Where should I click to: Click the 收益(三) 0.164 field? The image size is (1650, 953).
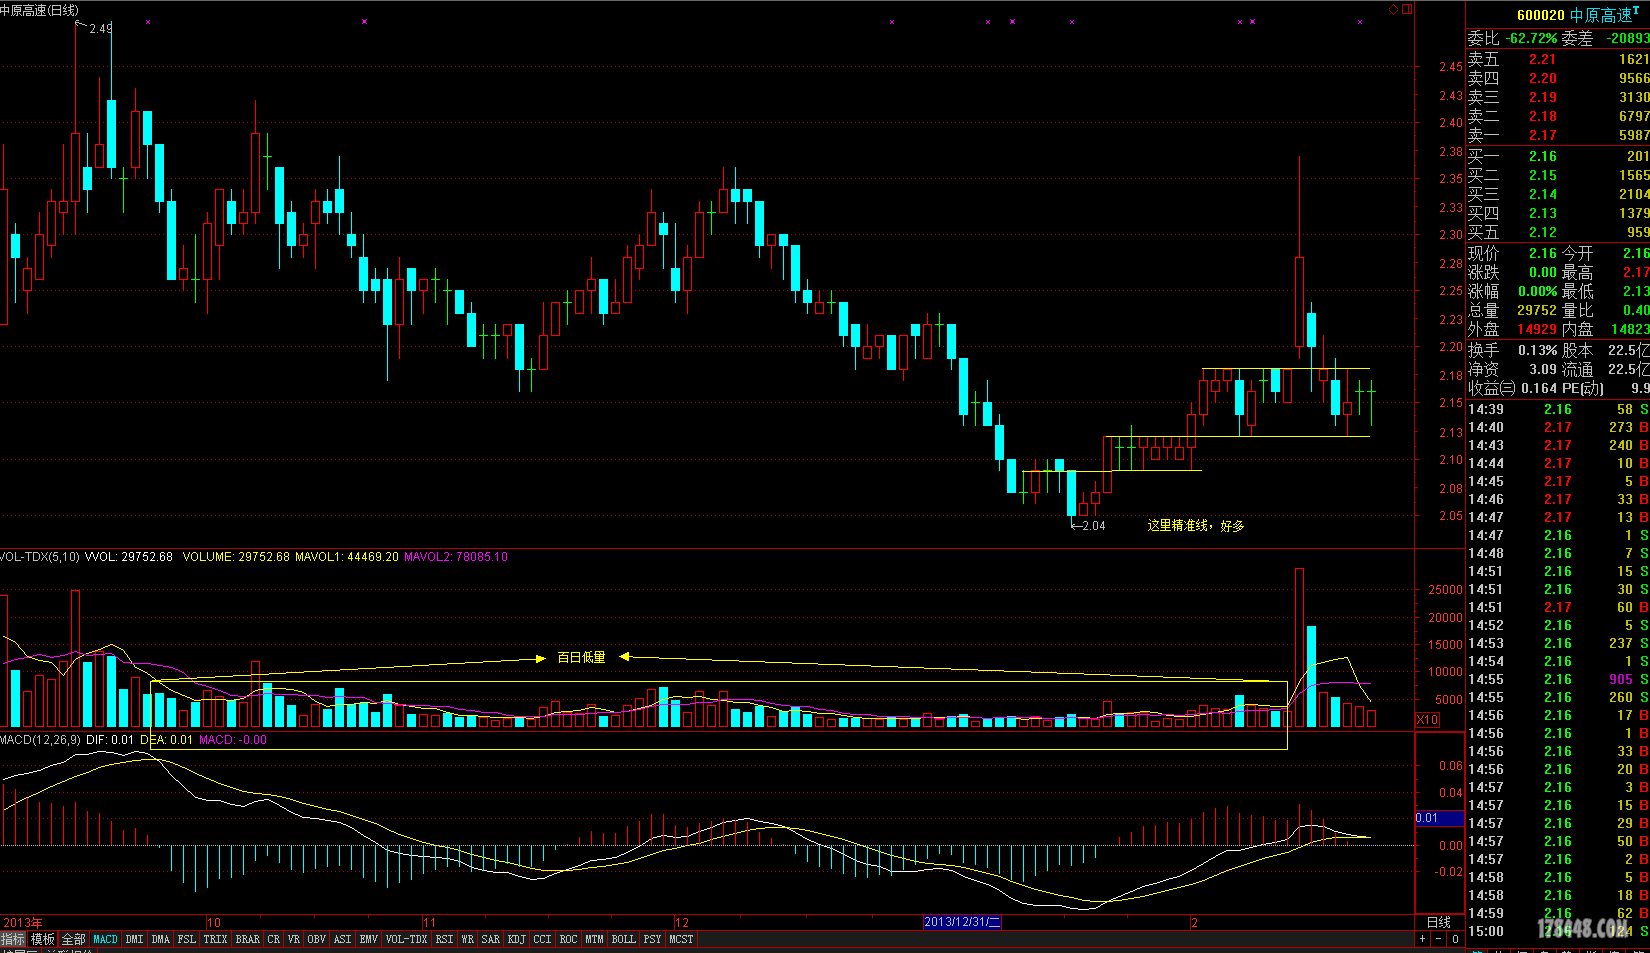tap(1512, 388)
